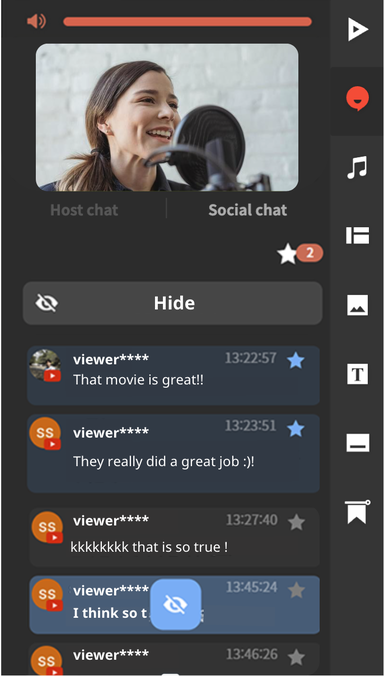This screenshot has height=676, width=384.
Task: Open the music note panel
Action: 357,167
